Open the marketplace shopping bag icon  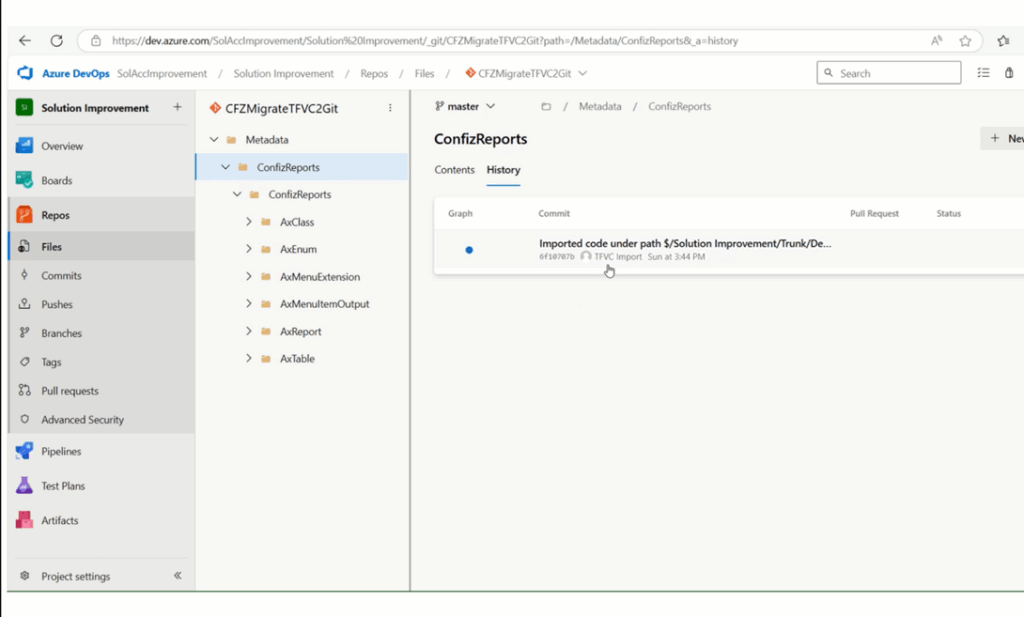tap(1009, 72)
